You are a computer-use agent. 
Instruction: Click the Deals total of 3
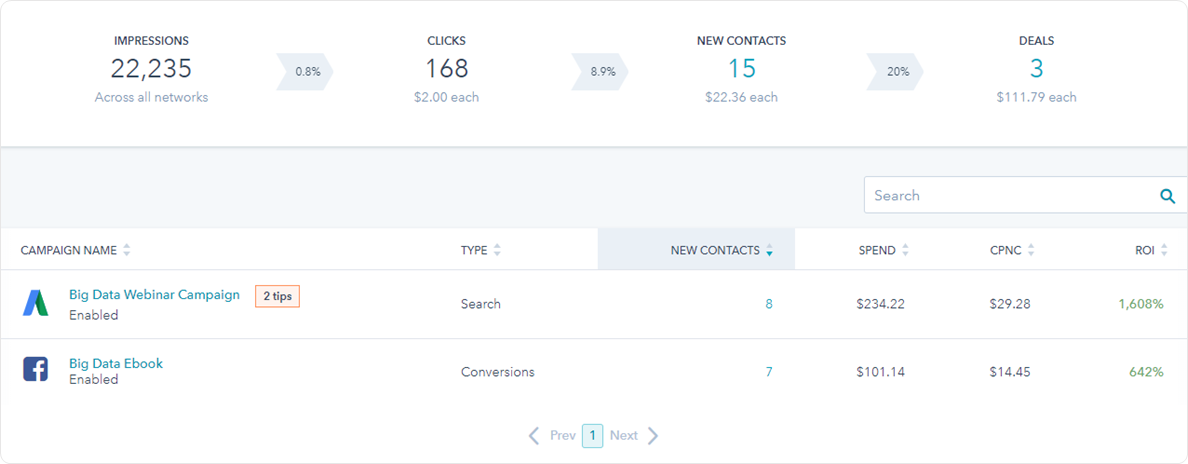click(x=1036, y=69)
